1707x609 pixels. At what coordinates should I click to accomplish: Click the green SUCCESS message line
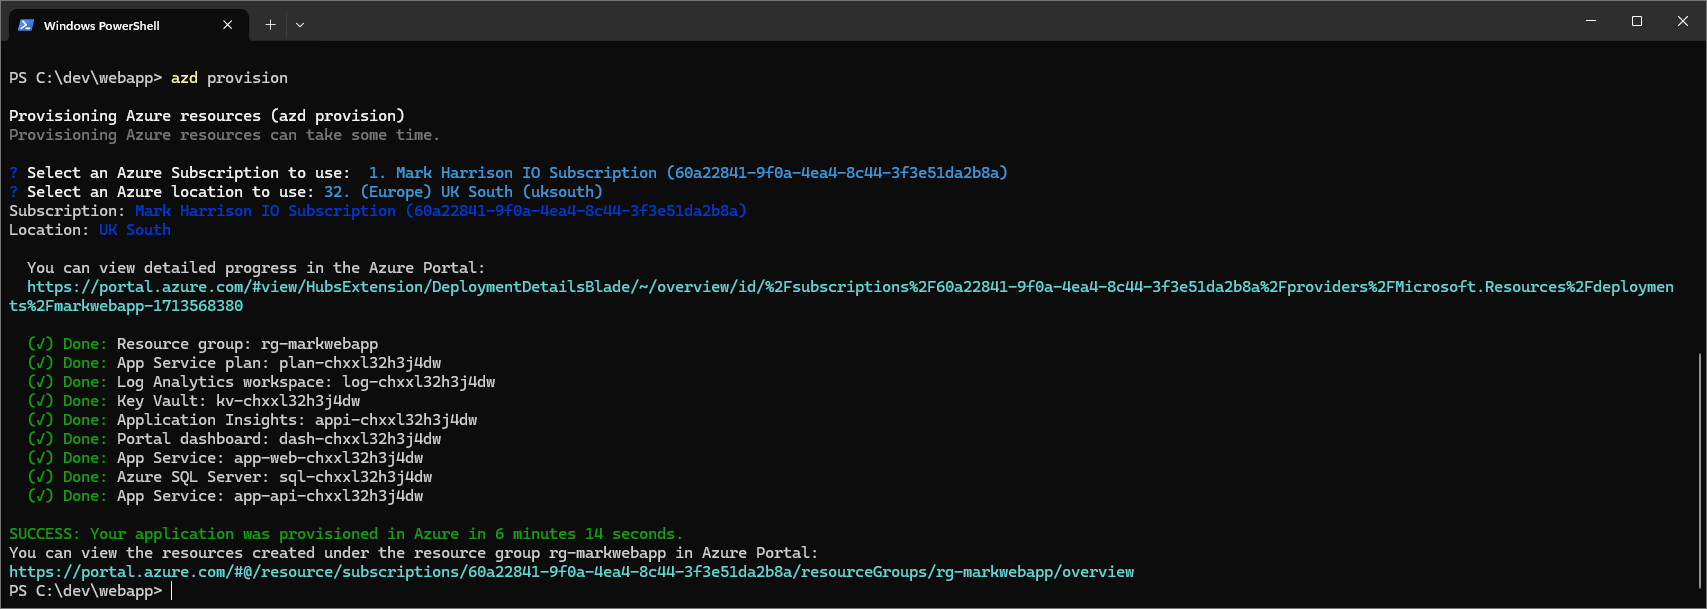[x=345, y=534]
